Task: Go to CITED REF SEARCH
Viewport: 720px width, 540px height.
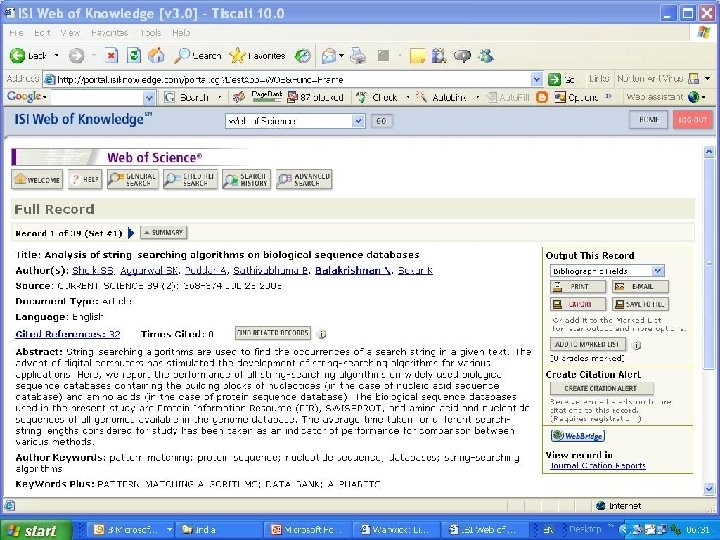Action: [x=190, y=180]
